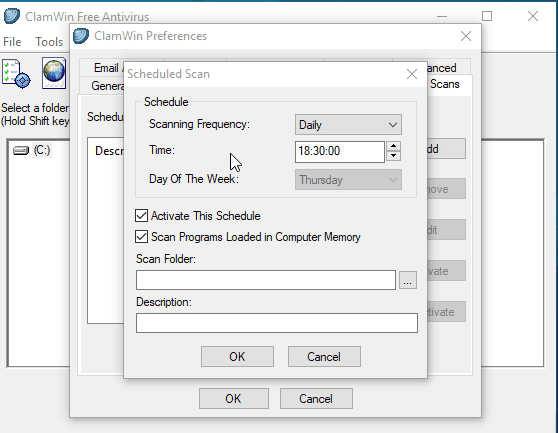
Task: Decrease the time with the down spinner
Action: point(393,156)
